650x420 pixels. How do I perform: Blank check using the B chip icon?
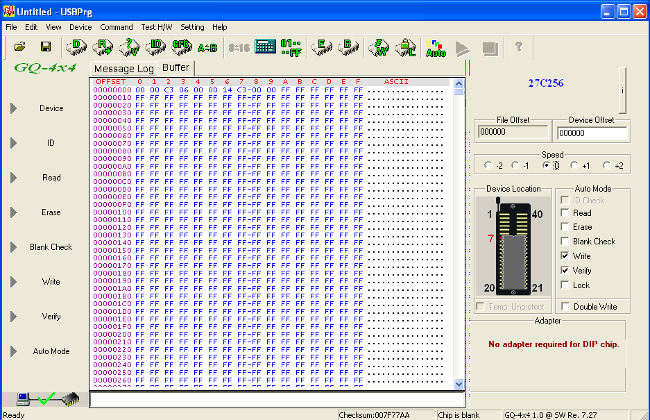[348, 47]
